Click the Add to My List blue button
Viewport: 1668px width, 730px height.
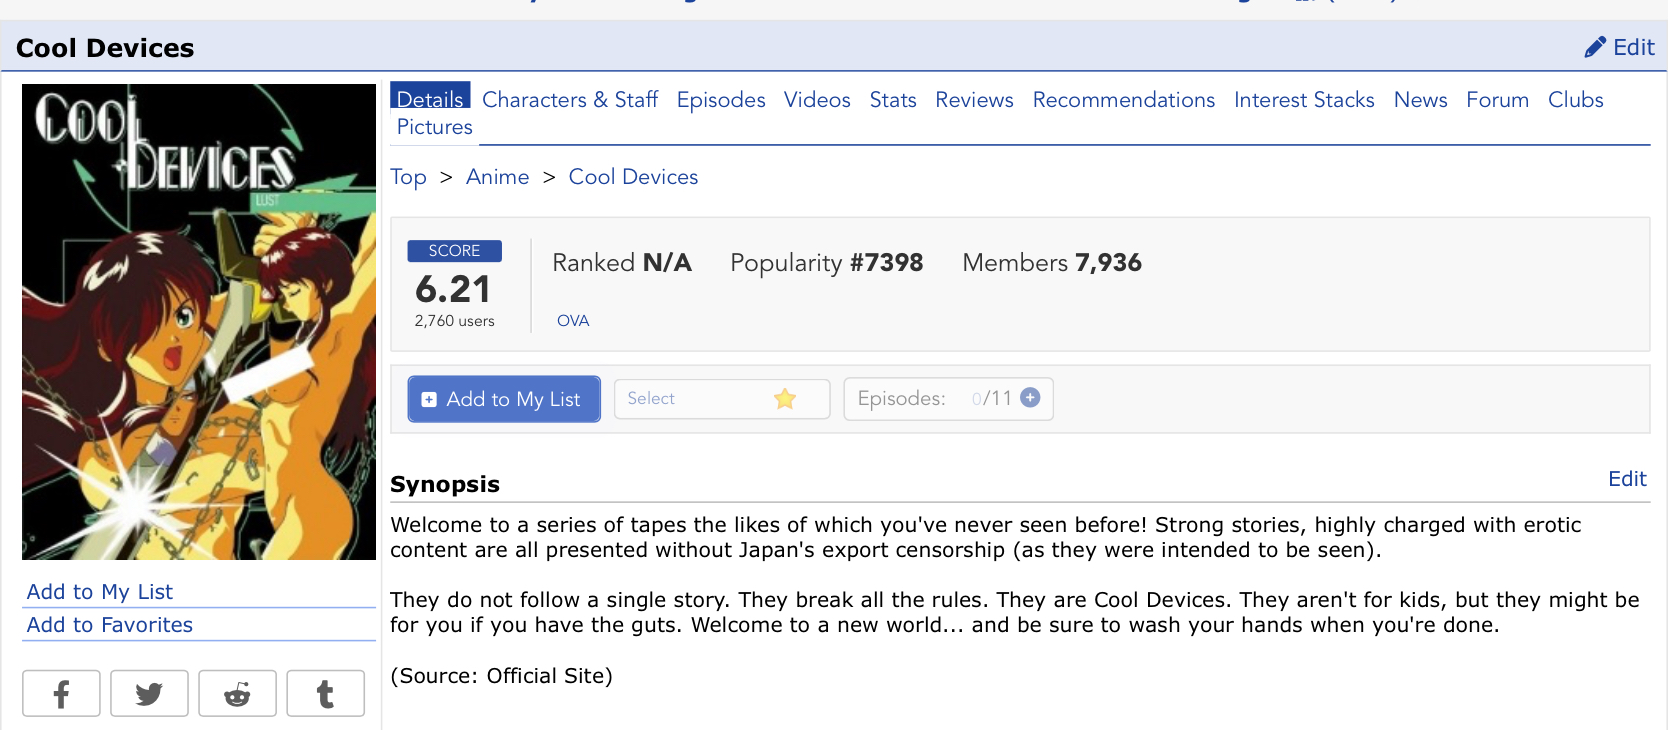504,399
